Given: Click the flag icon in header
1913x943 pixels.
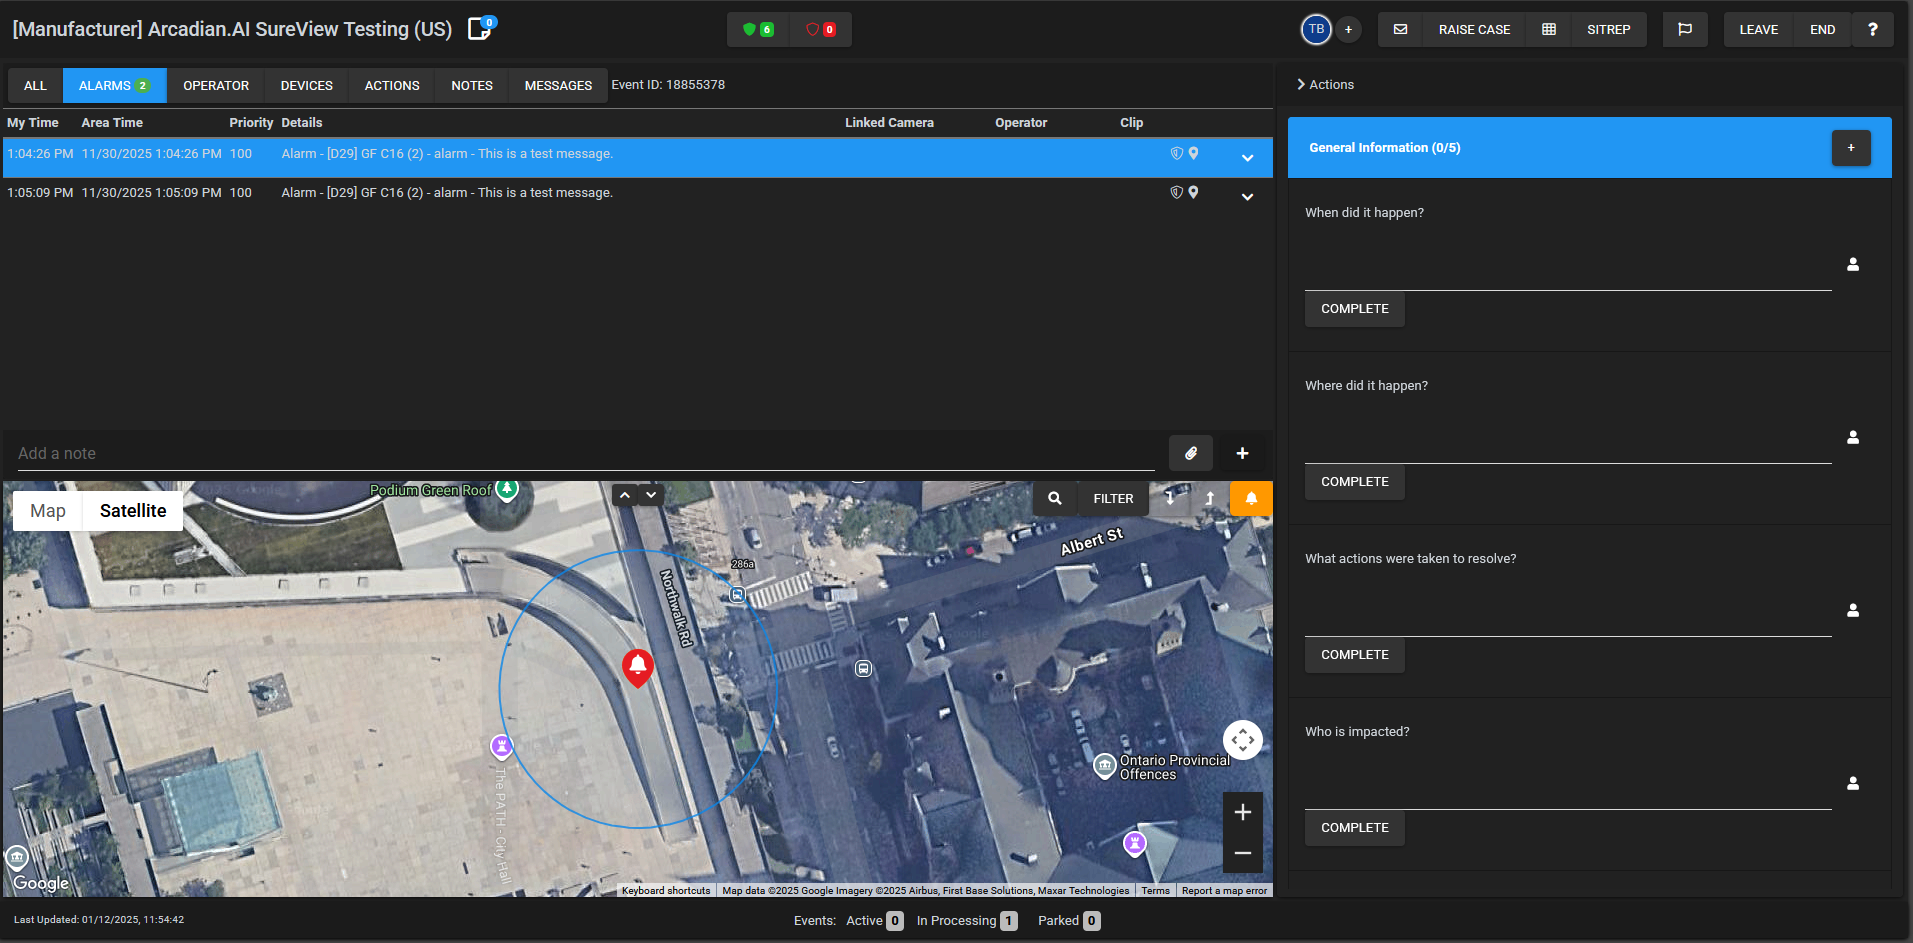Looking at the screenshot, I should [x=1684, y=30].
